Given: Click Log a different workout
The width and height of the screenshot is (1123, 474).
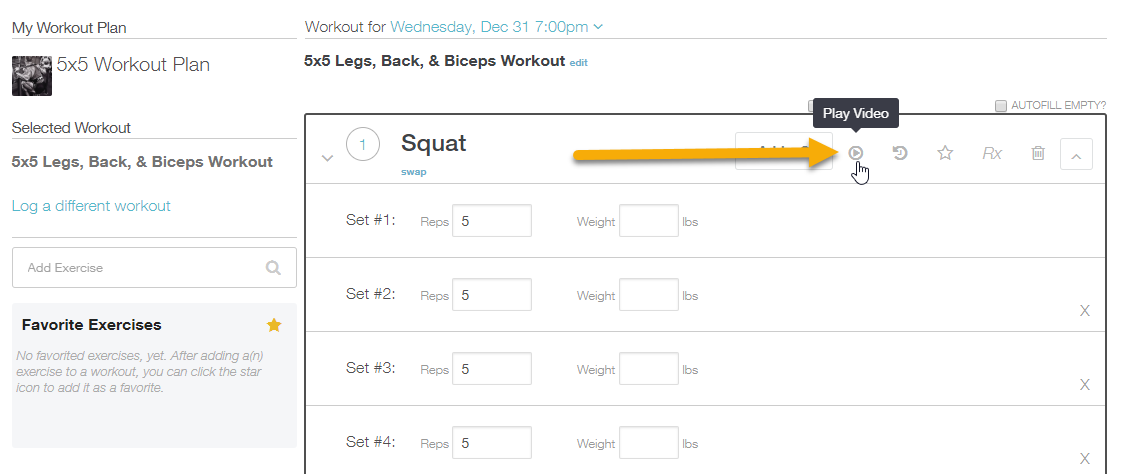Looking at the screenshot, I should click(x=91, y=206).
